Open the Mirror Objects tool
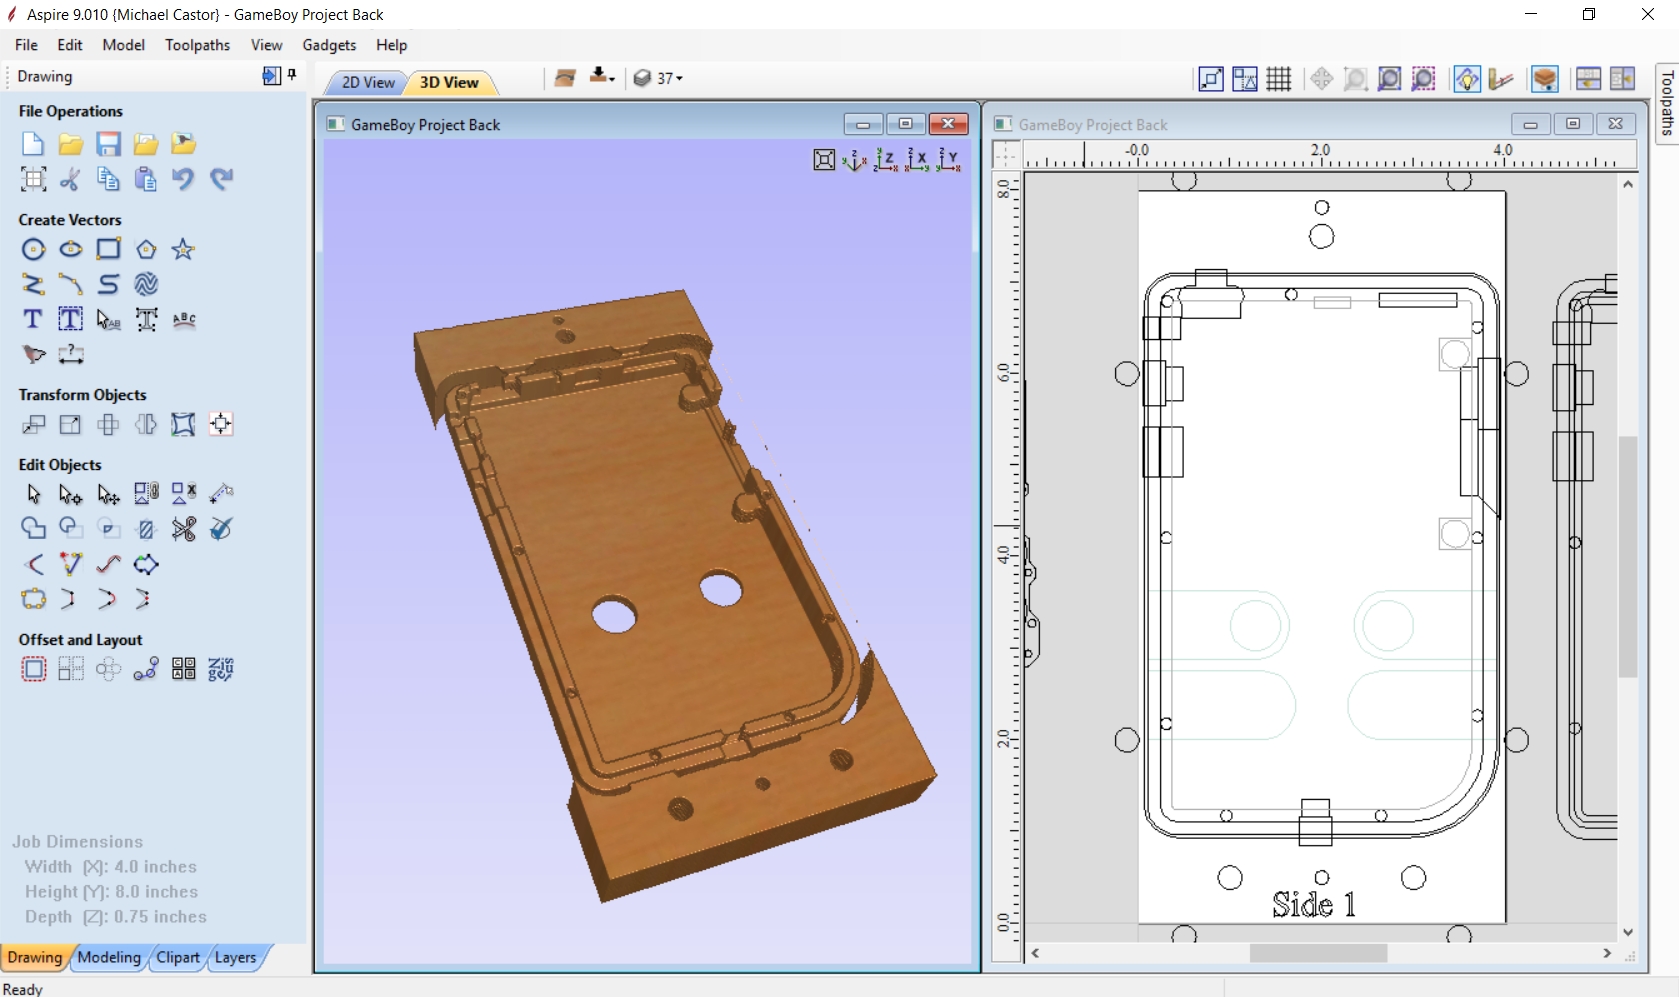The height and width of the screenshot is (997, 1679). [146, 424]
